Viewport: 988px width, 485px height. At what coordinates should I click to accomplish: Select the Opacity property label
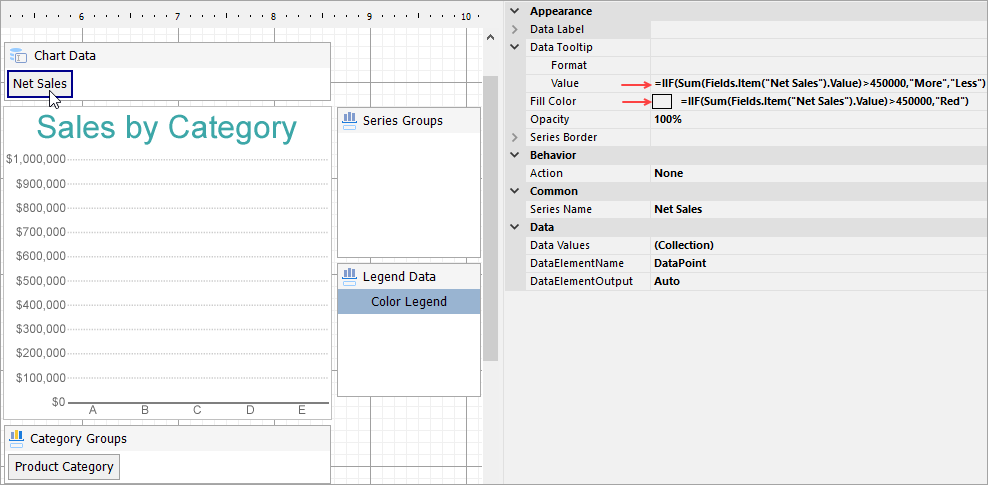[549, 119]
